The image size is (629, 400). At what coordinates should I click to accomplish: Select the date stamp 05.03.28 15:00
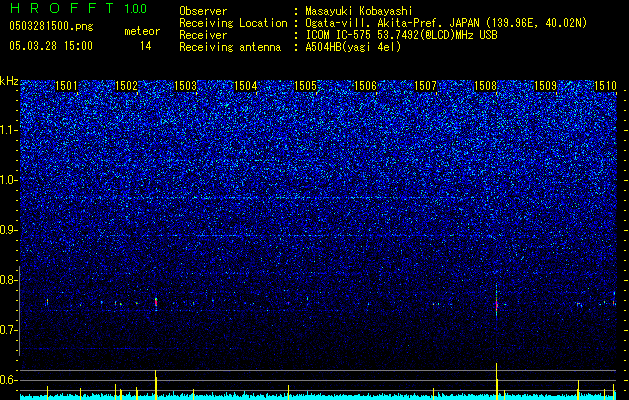(x=51, y=46)
